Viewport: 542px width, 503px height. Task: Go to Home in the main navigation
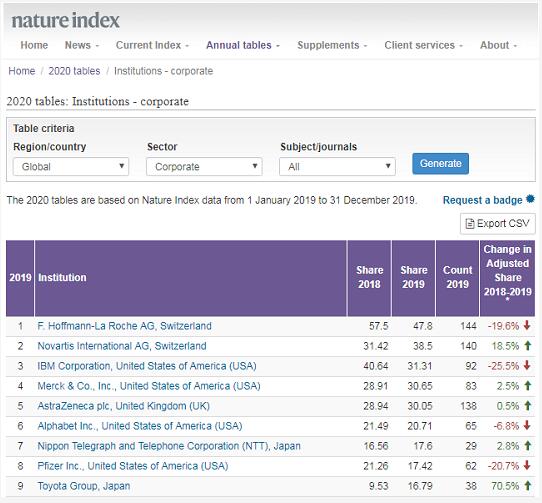point(34,45)
